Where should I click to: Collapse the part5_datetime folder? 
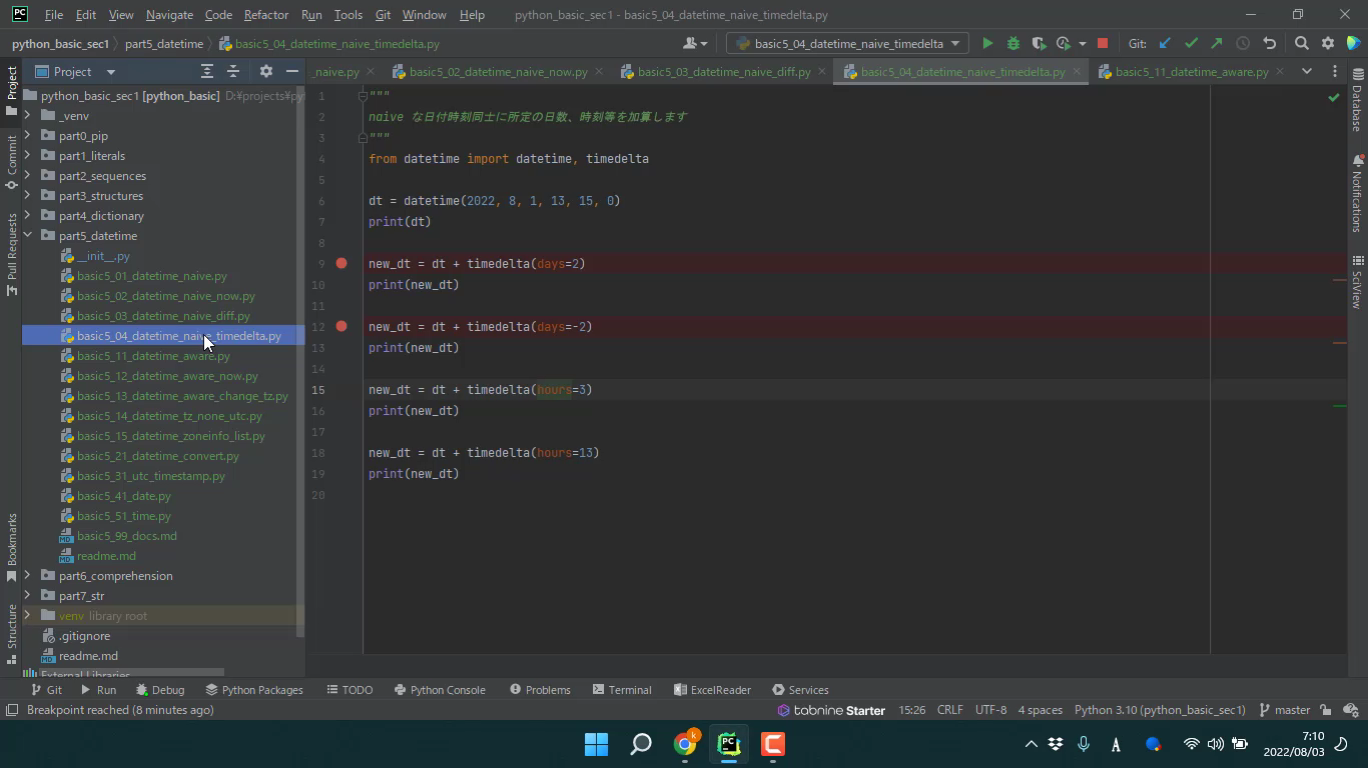pyautogui.click(x=28, y=236)
